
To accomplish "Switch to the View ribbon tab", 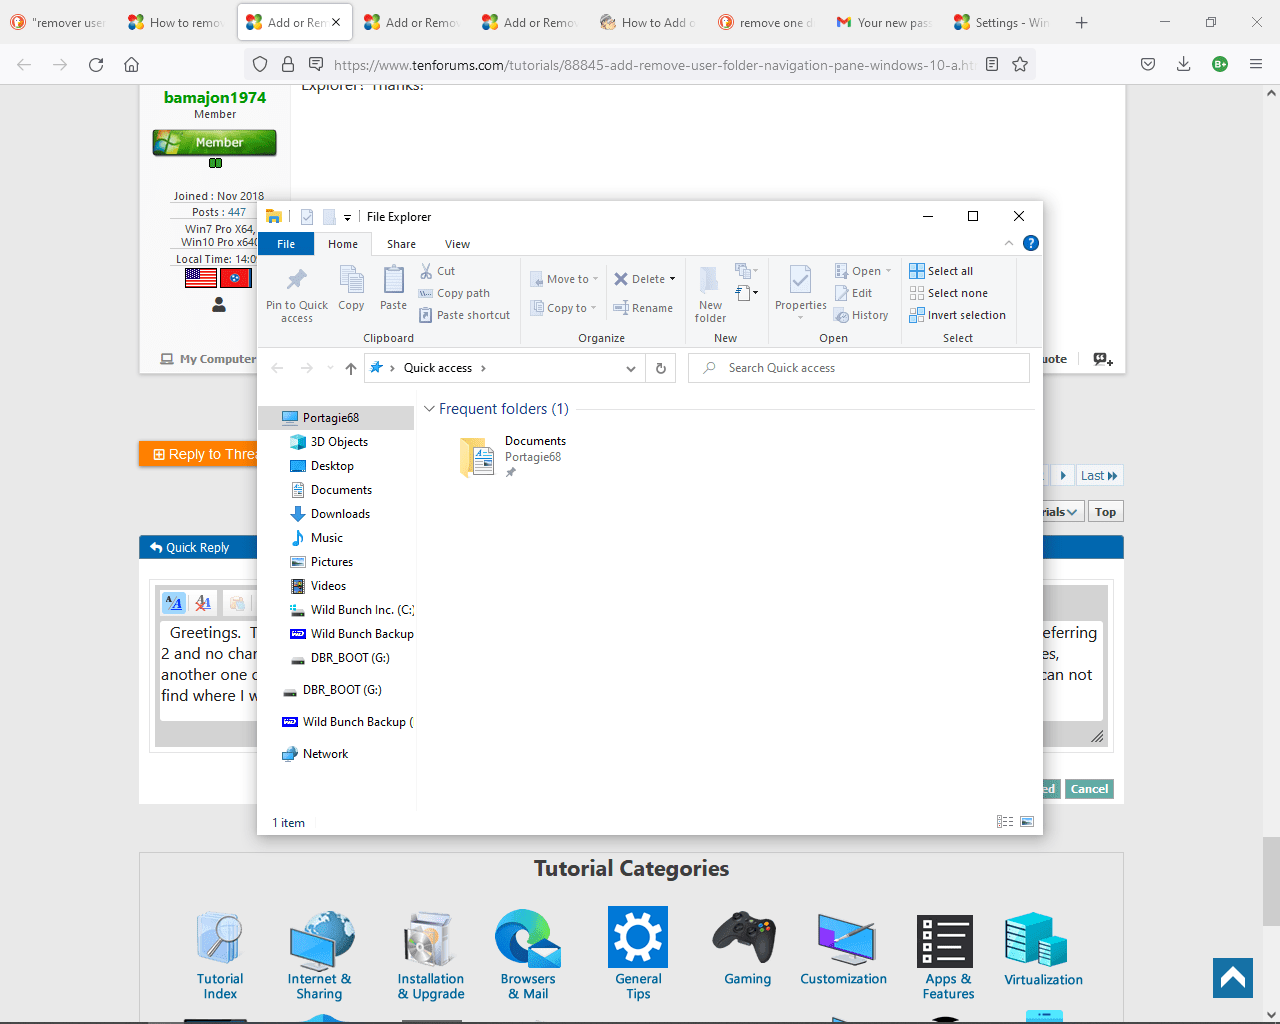I will point(457,244).
